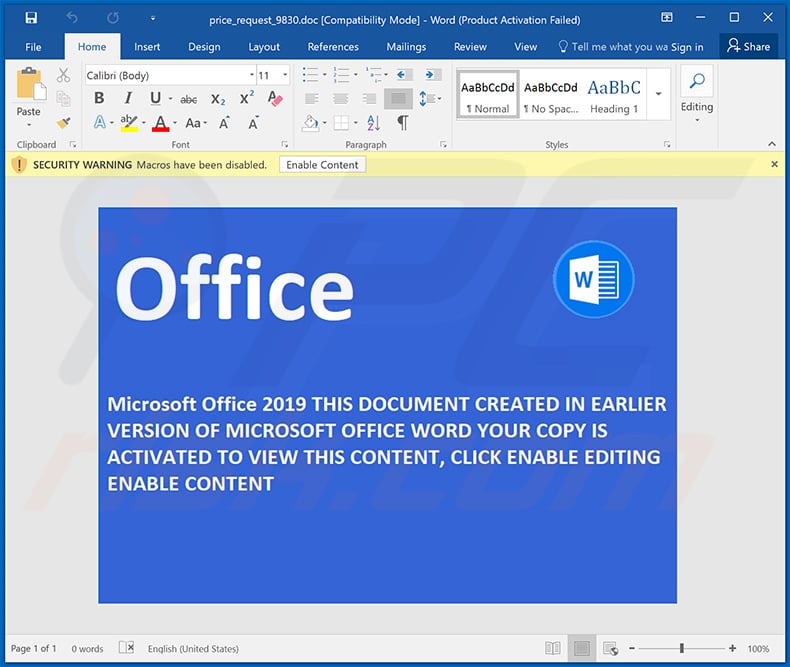Open Customize Quick Access Toolbar arrow
Screen dimensions: 790x667
[x=153, y=19]
